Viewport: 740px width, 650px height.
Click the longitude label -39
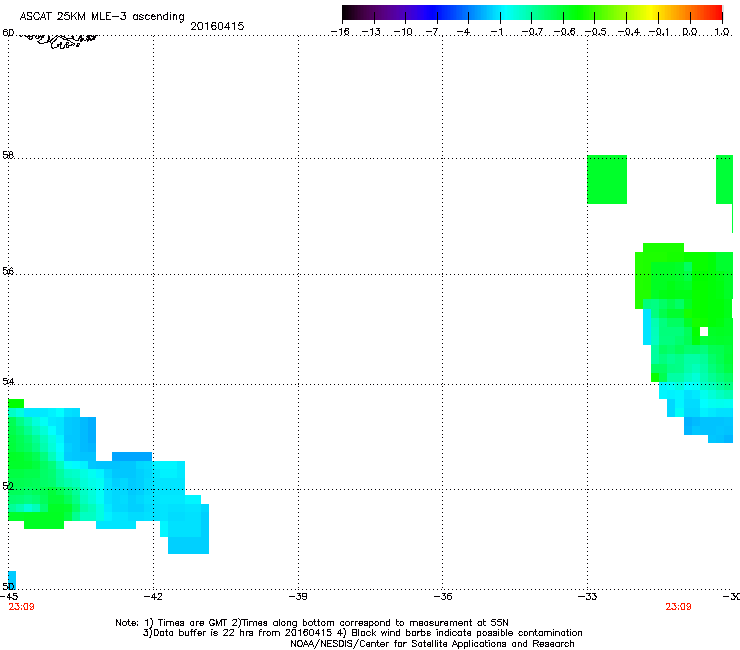[298, 597]
